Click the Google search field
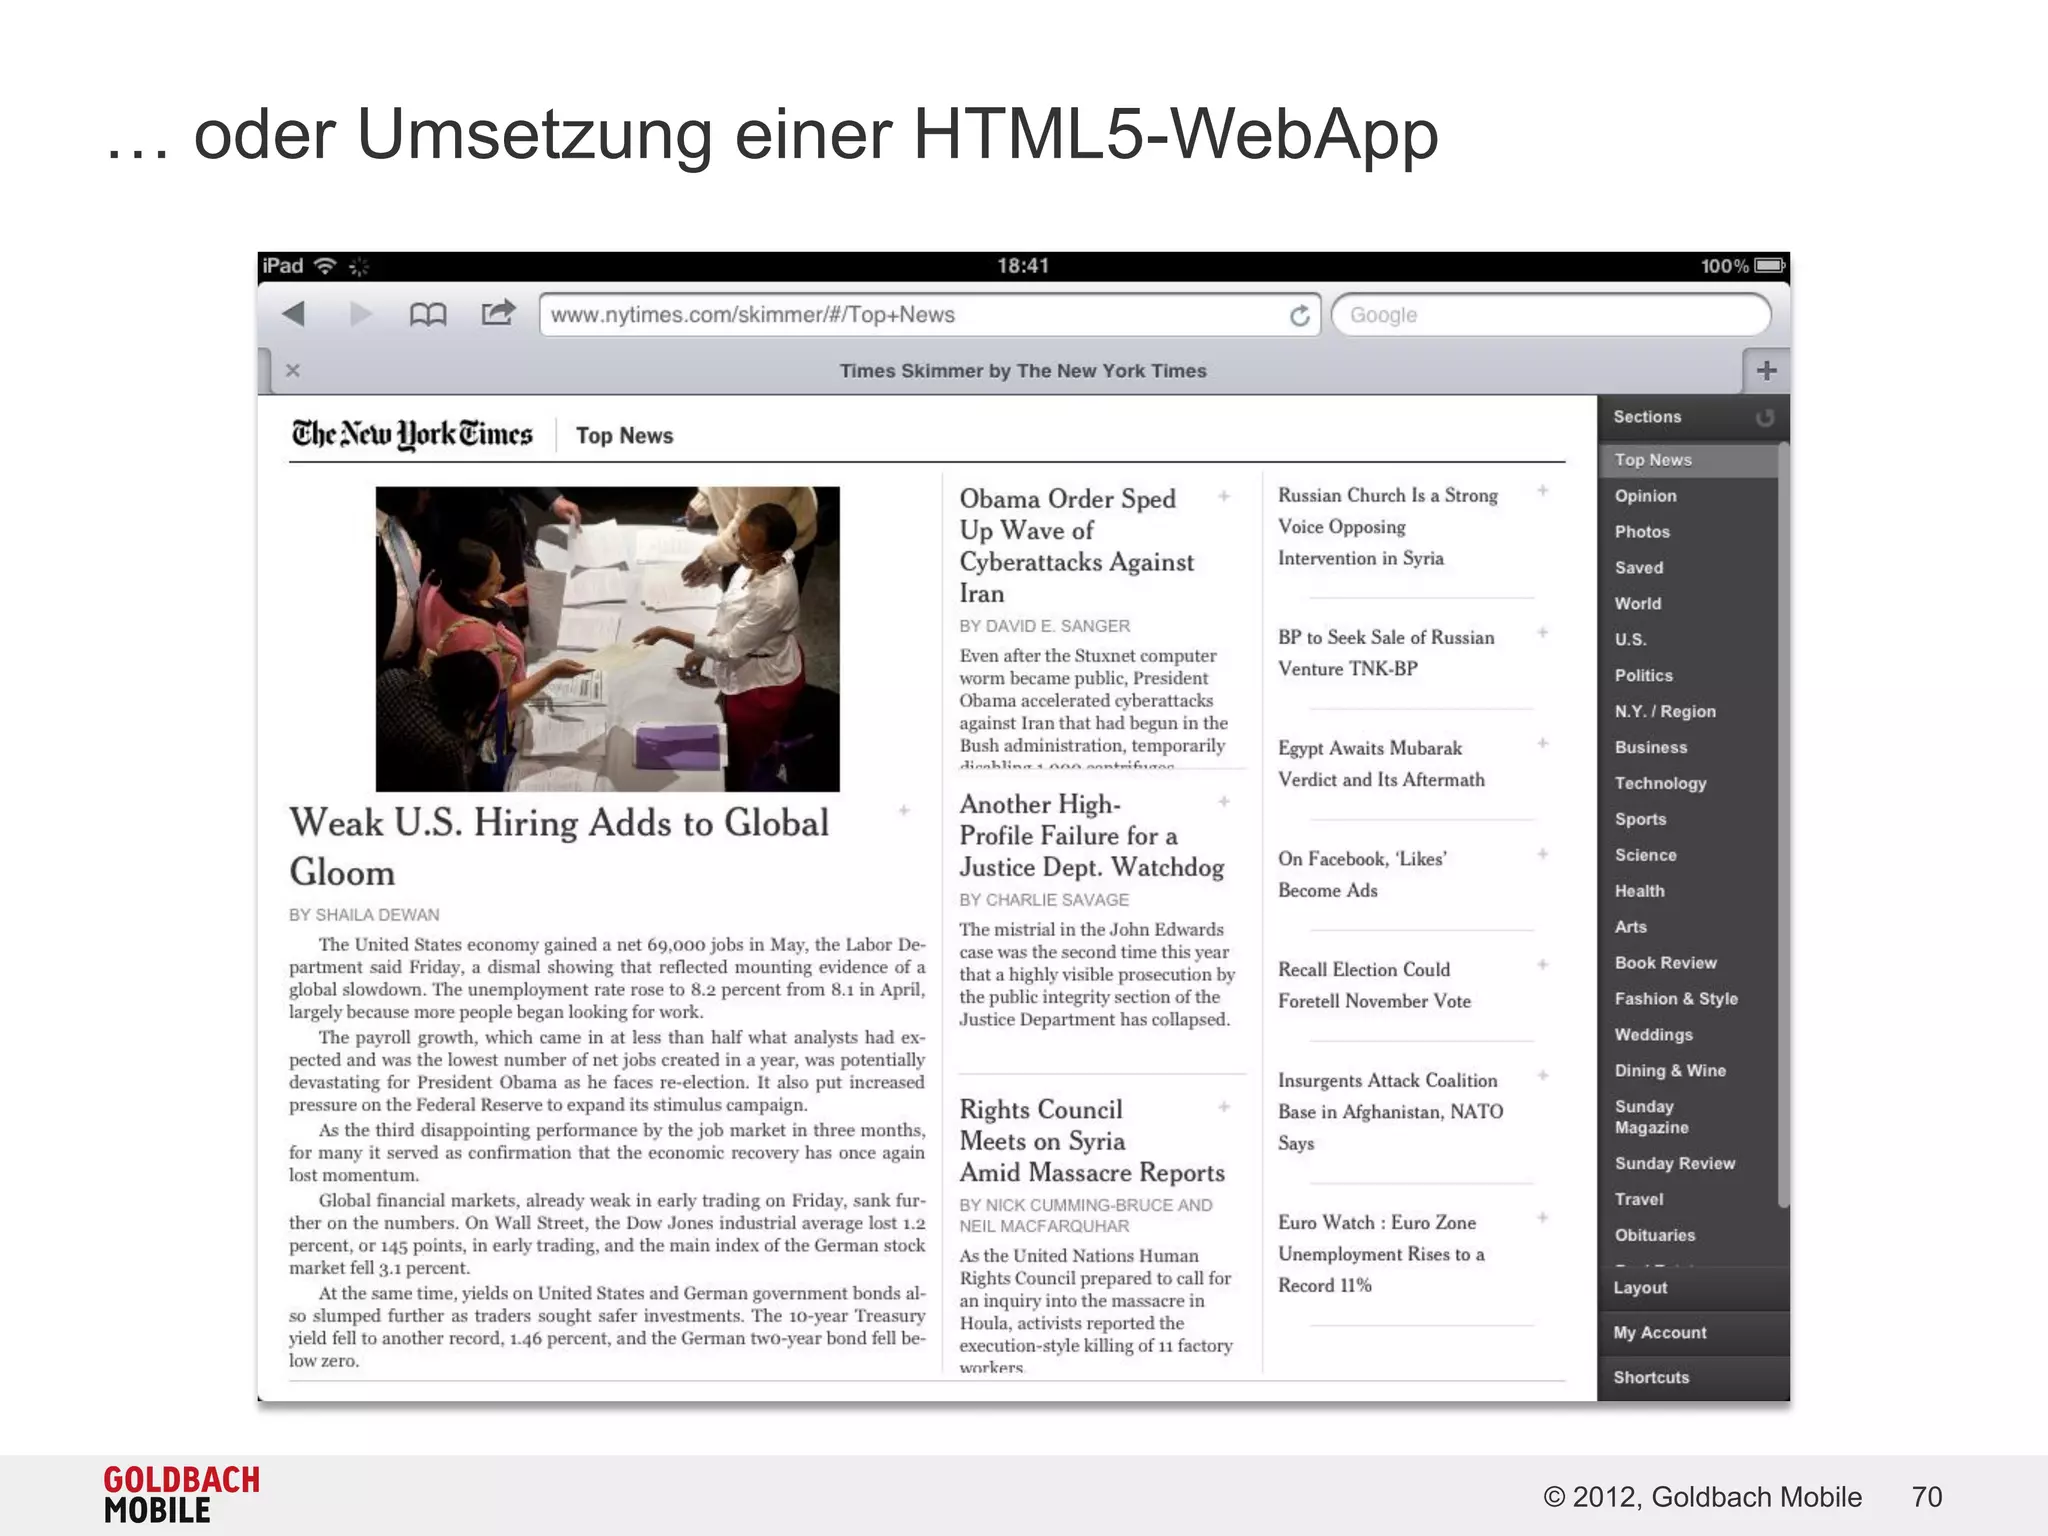 pyautogui.click(x=1551, y=315)
